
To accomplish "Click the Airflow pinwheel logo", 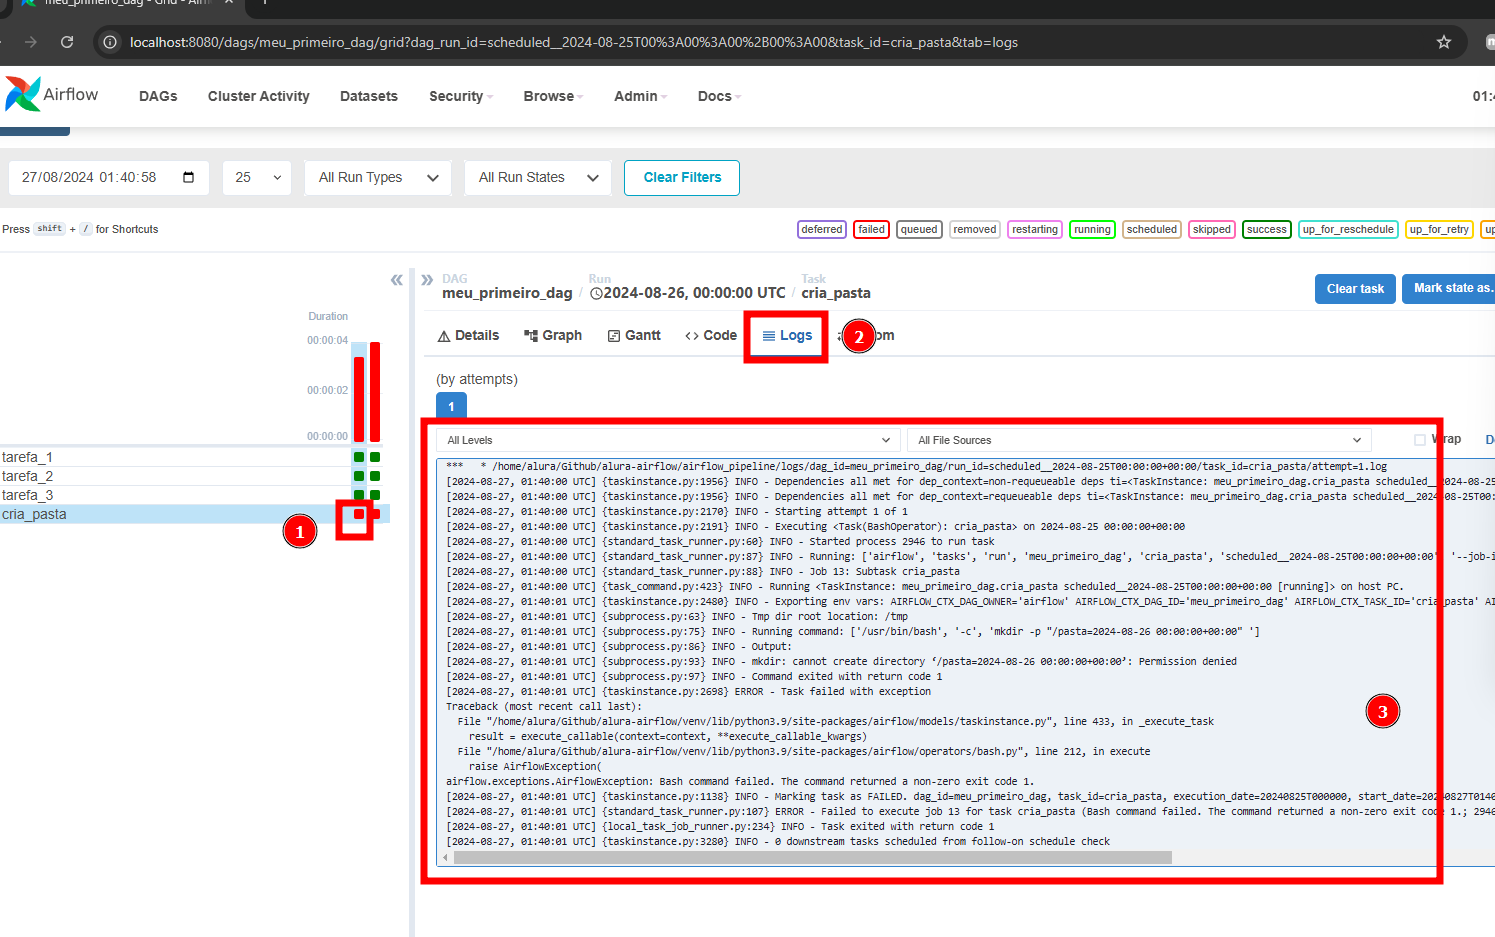I will tap(23, 94).
